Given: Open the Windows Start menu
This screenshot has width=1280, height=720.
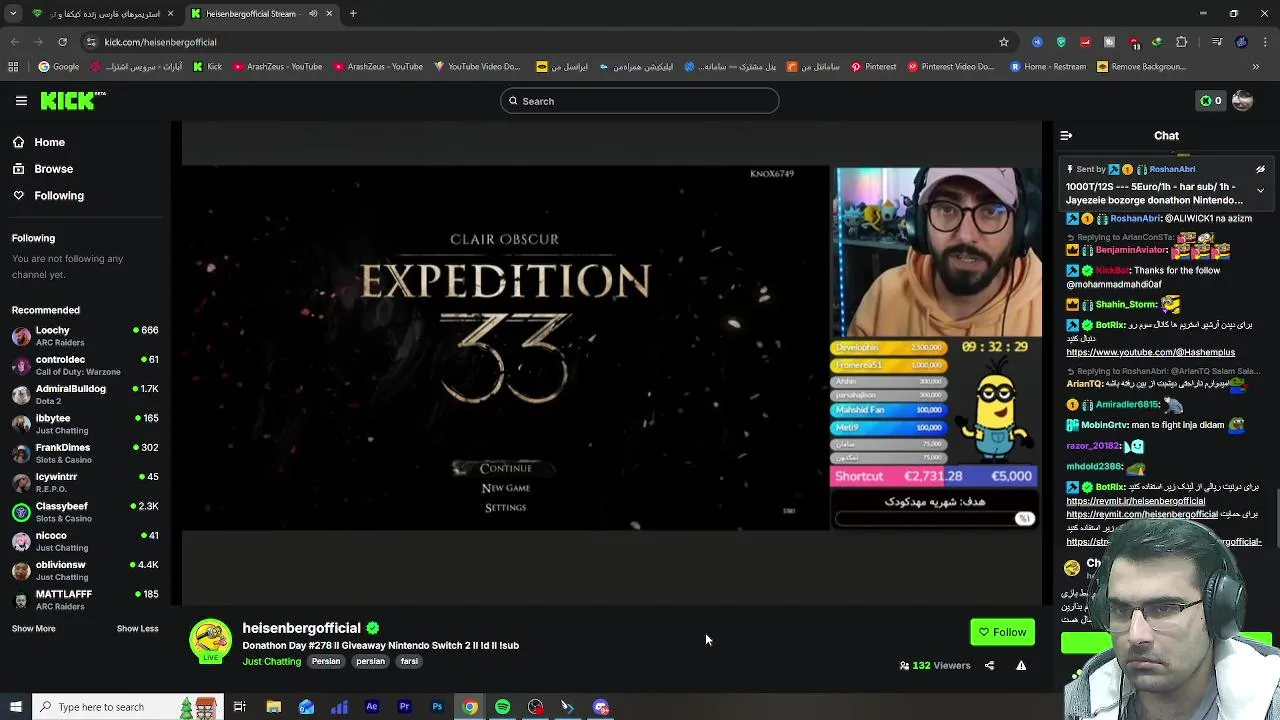Looking at the screenshot, I should (16, 707).
